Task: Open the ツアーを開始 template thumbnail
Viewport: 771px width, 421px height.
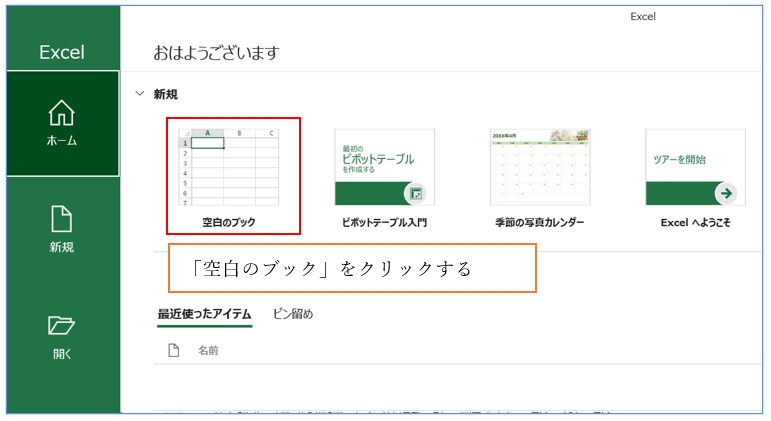Action: coord(694,167)
